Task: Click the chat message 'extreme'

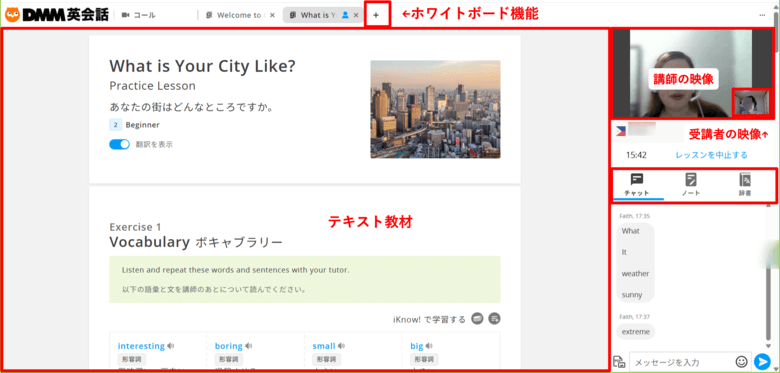Action: tap(636, 332)
